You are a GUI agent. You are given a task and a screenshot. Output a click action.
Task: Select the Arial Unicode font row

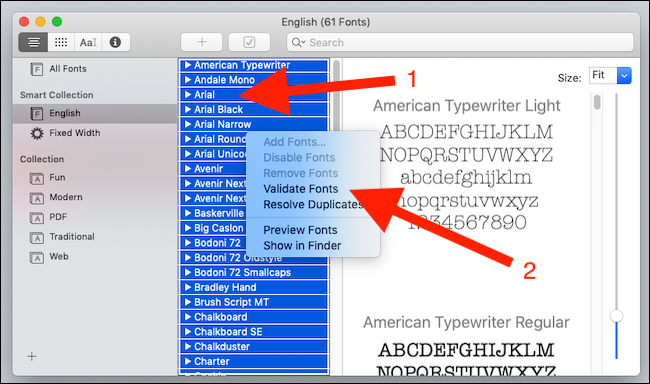[x=213, y=154]
